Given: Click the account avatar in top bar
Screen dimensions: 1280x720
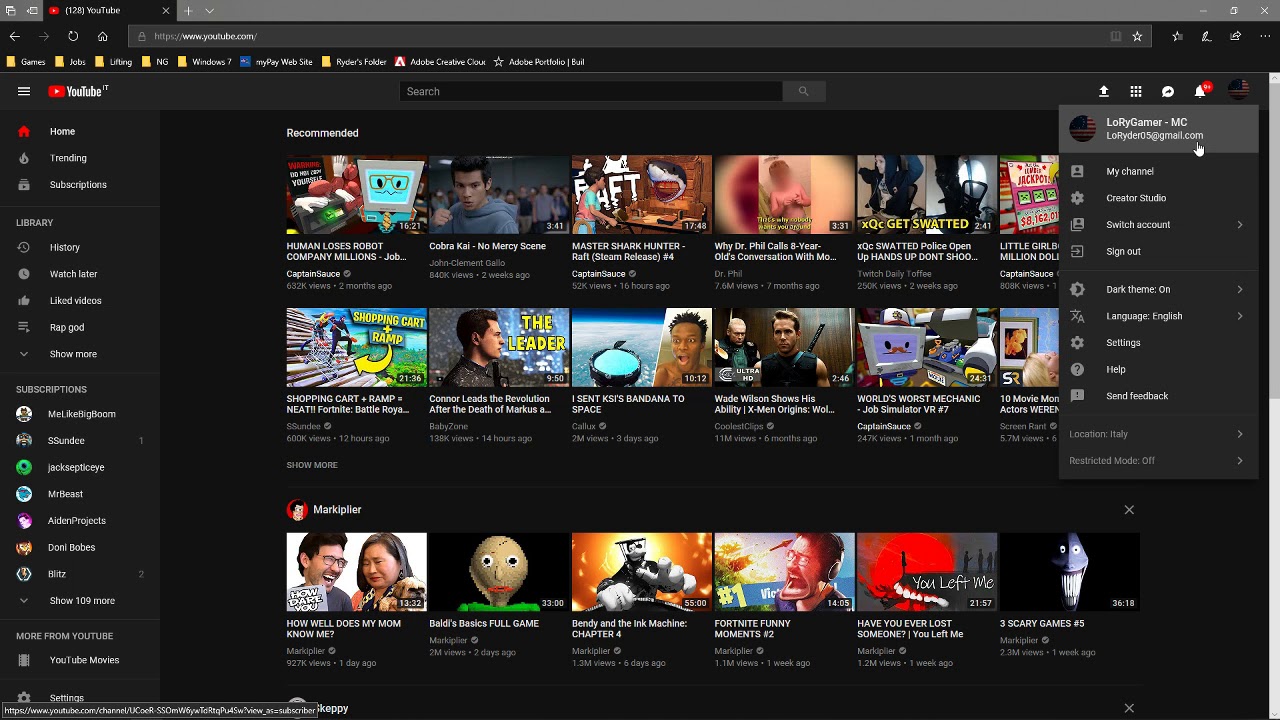Looking at the screenshot, I should [x=1238, y=91].
